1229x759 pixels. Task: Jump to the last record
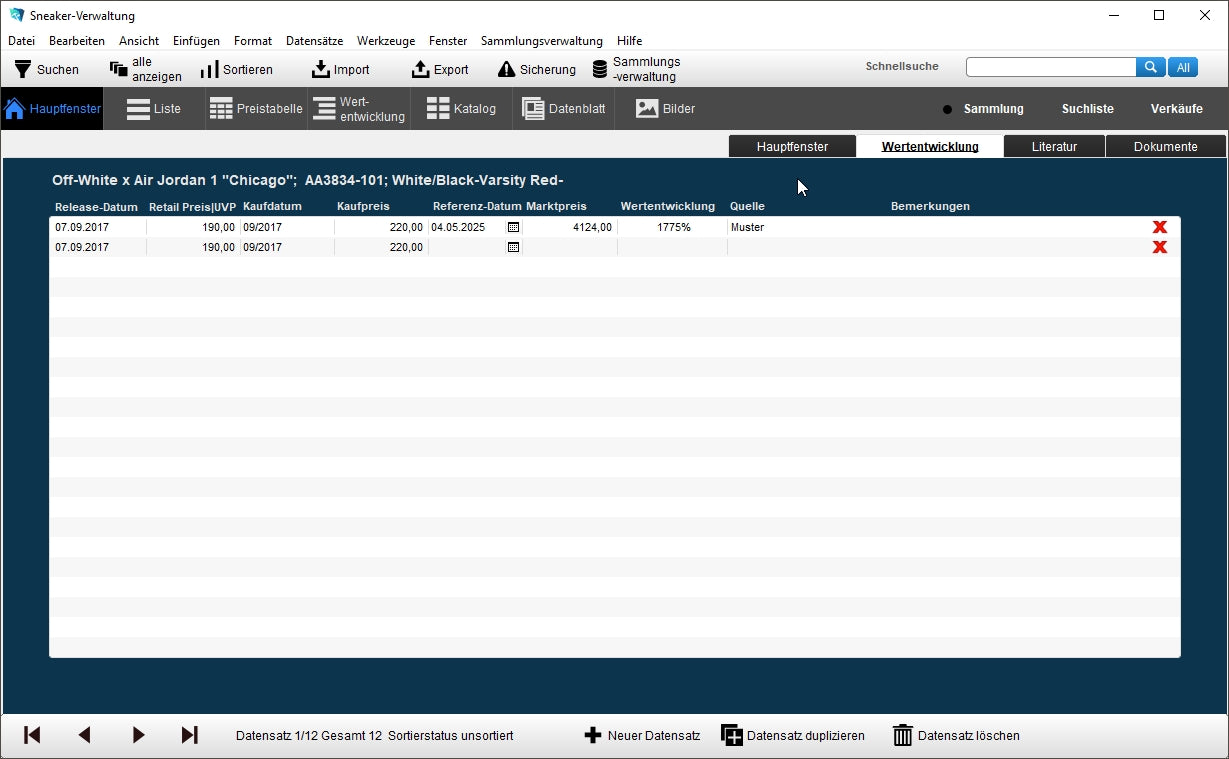(189, 736)
